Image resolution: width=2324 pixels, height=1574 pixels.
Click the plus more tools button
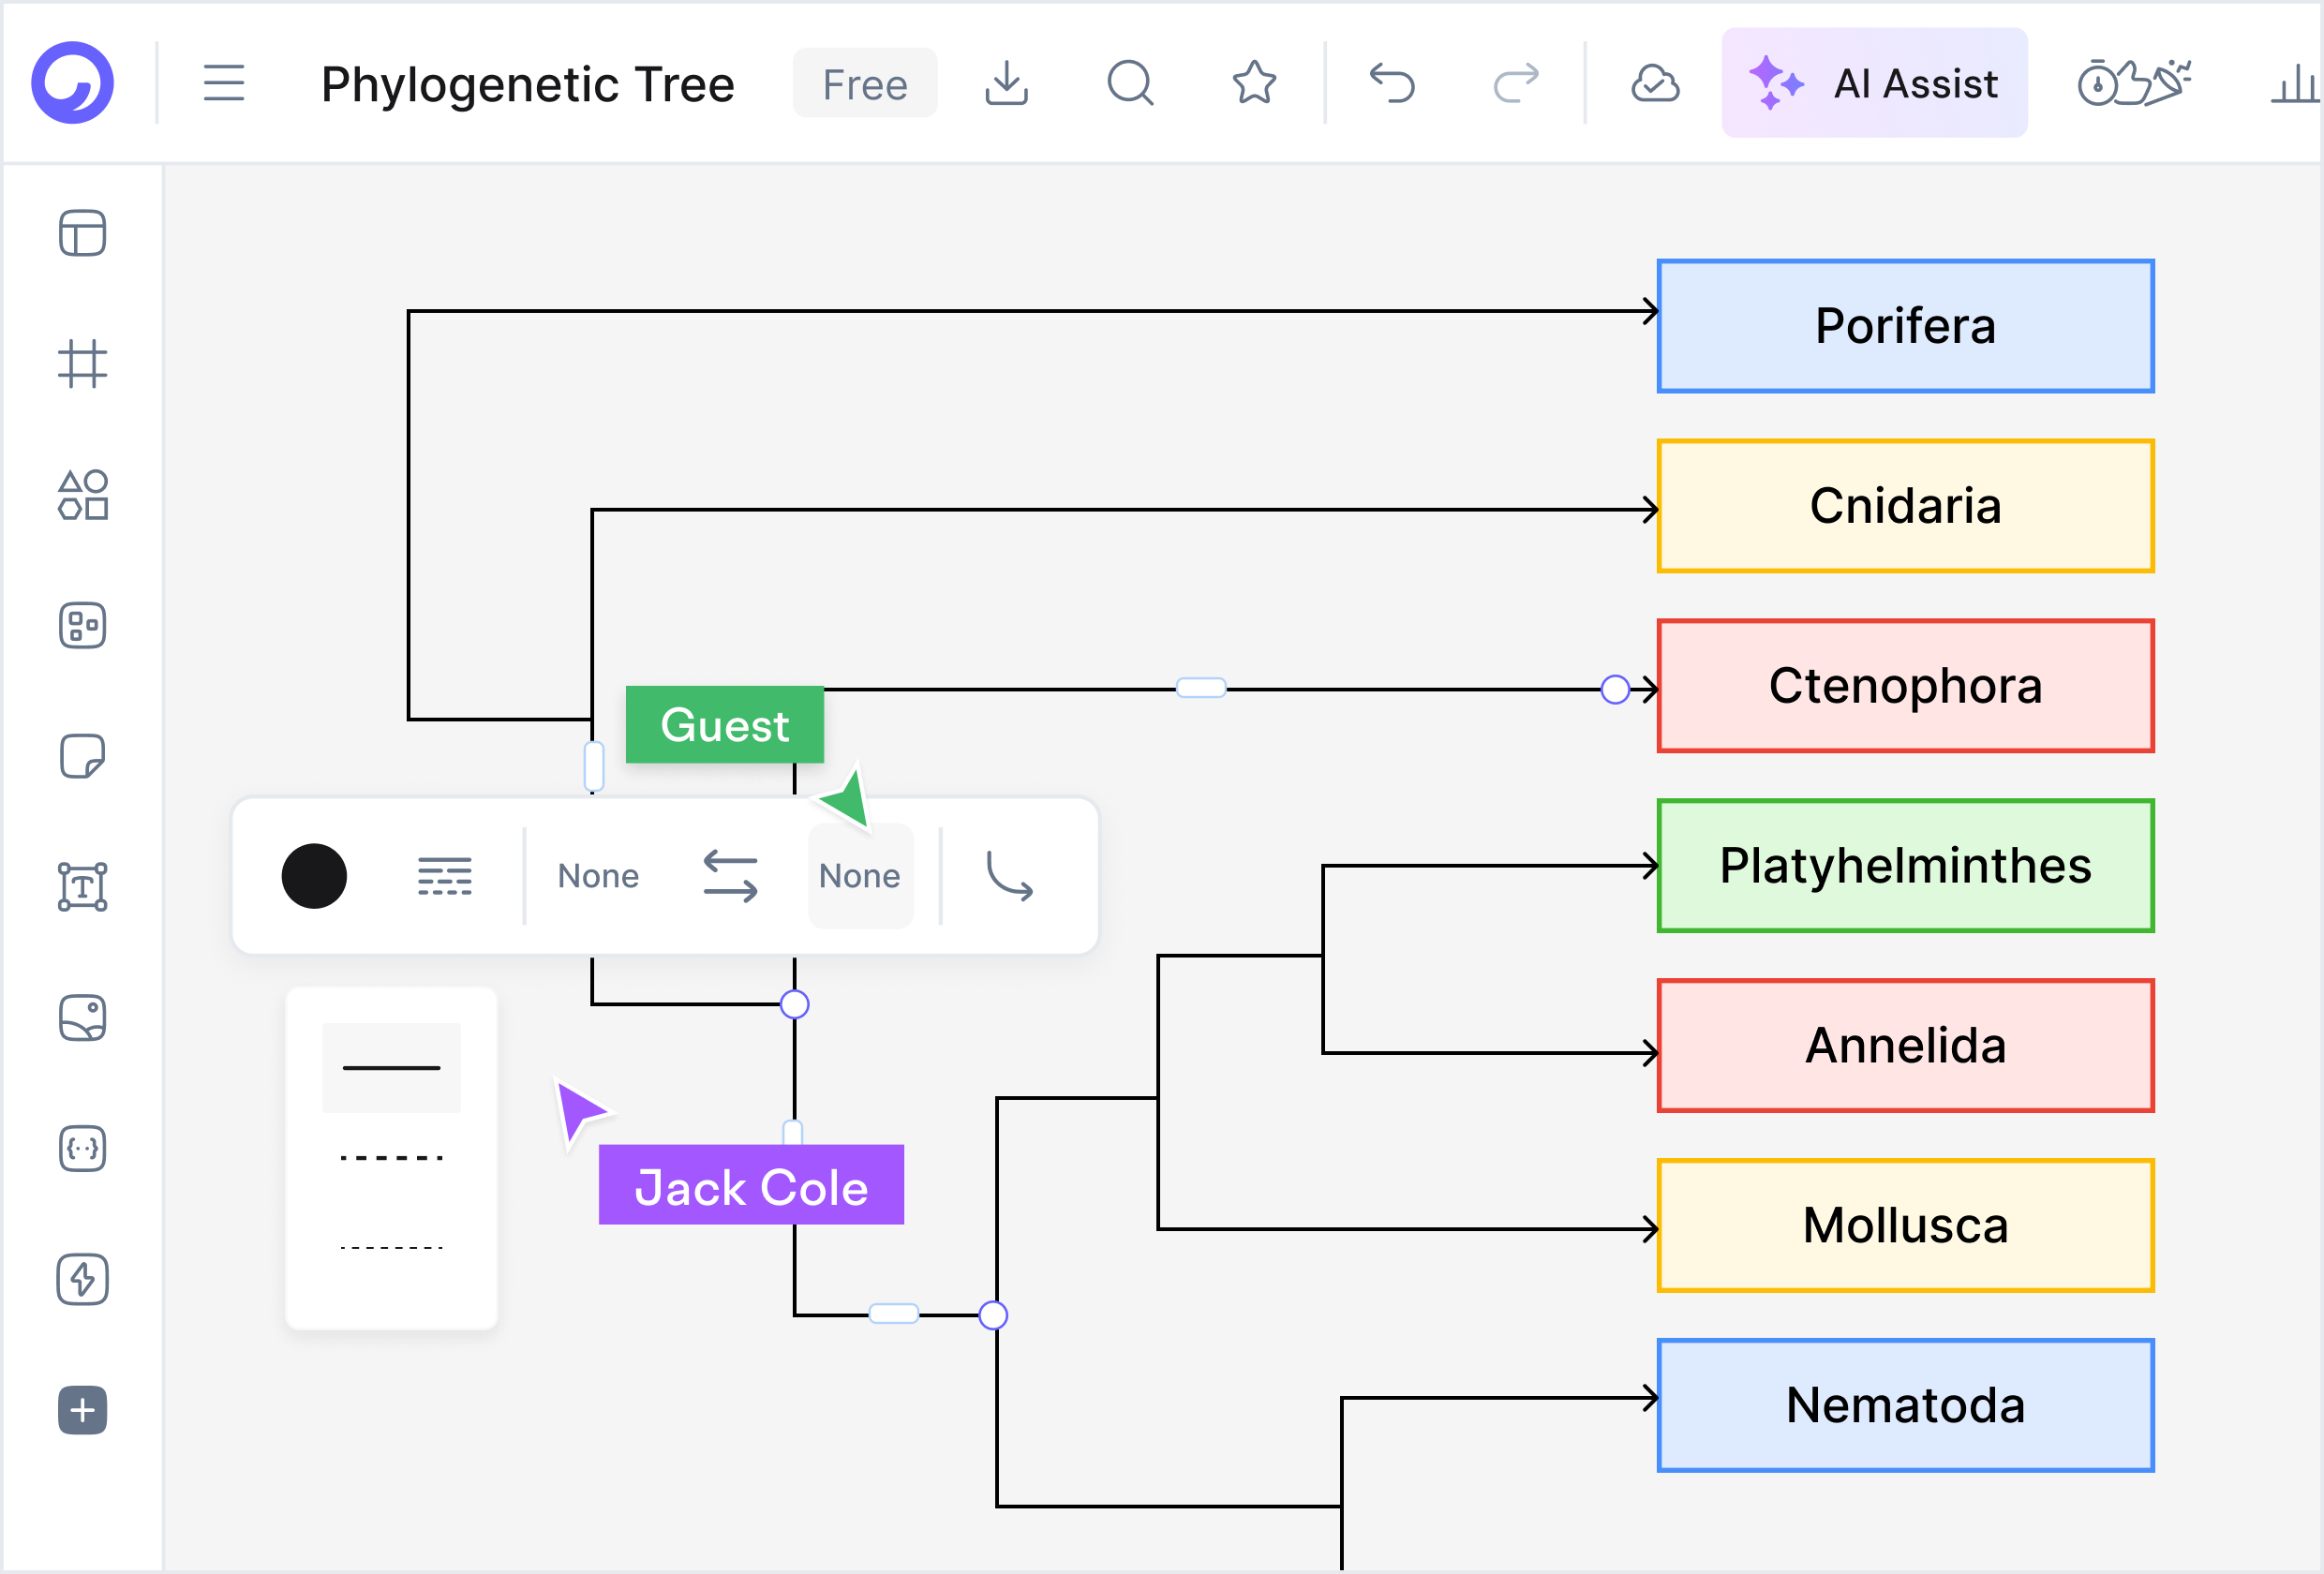tap(82, 1411)
